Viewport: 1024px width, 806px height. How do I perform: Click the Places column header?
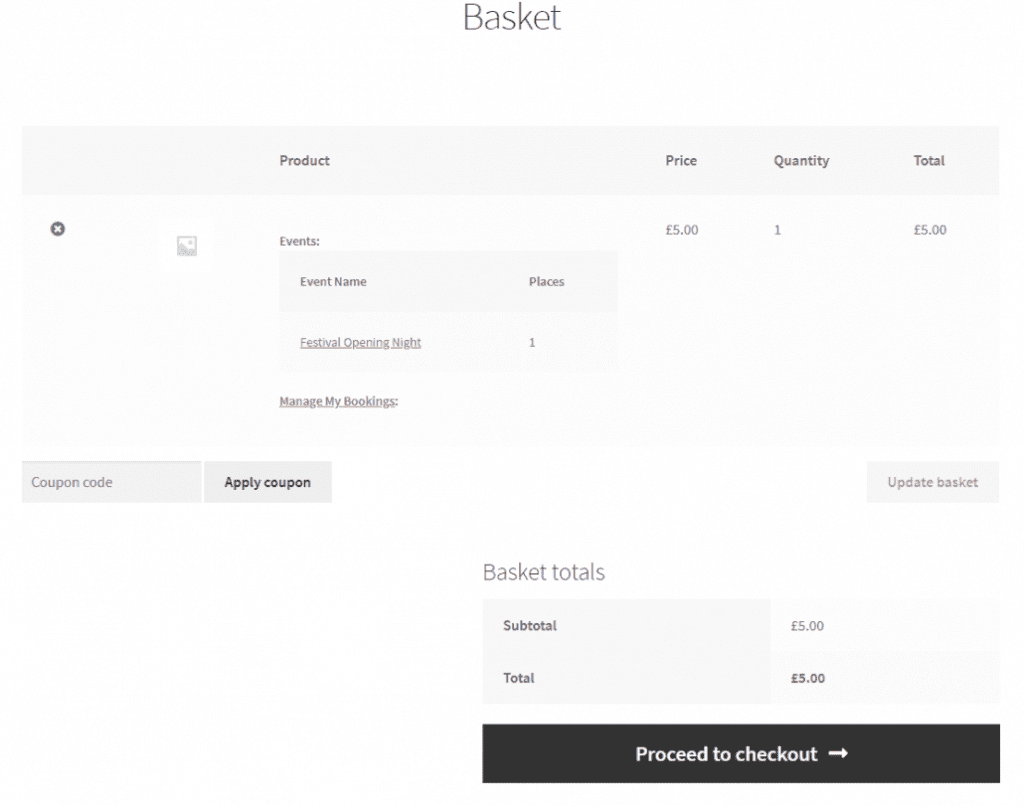click(546, 282)
